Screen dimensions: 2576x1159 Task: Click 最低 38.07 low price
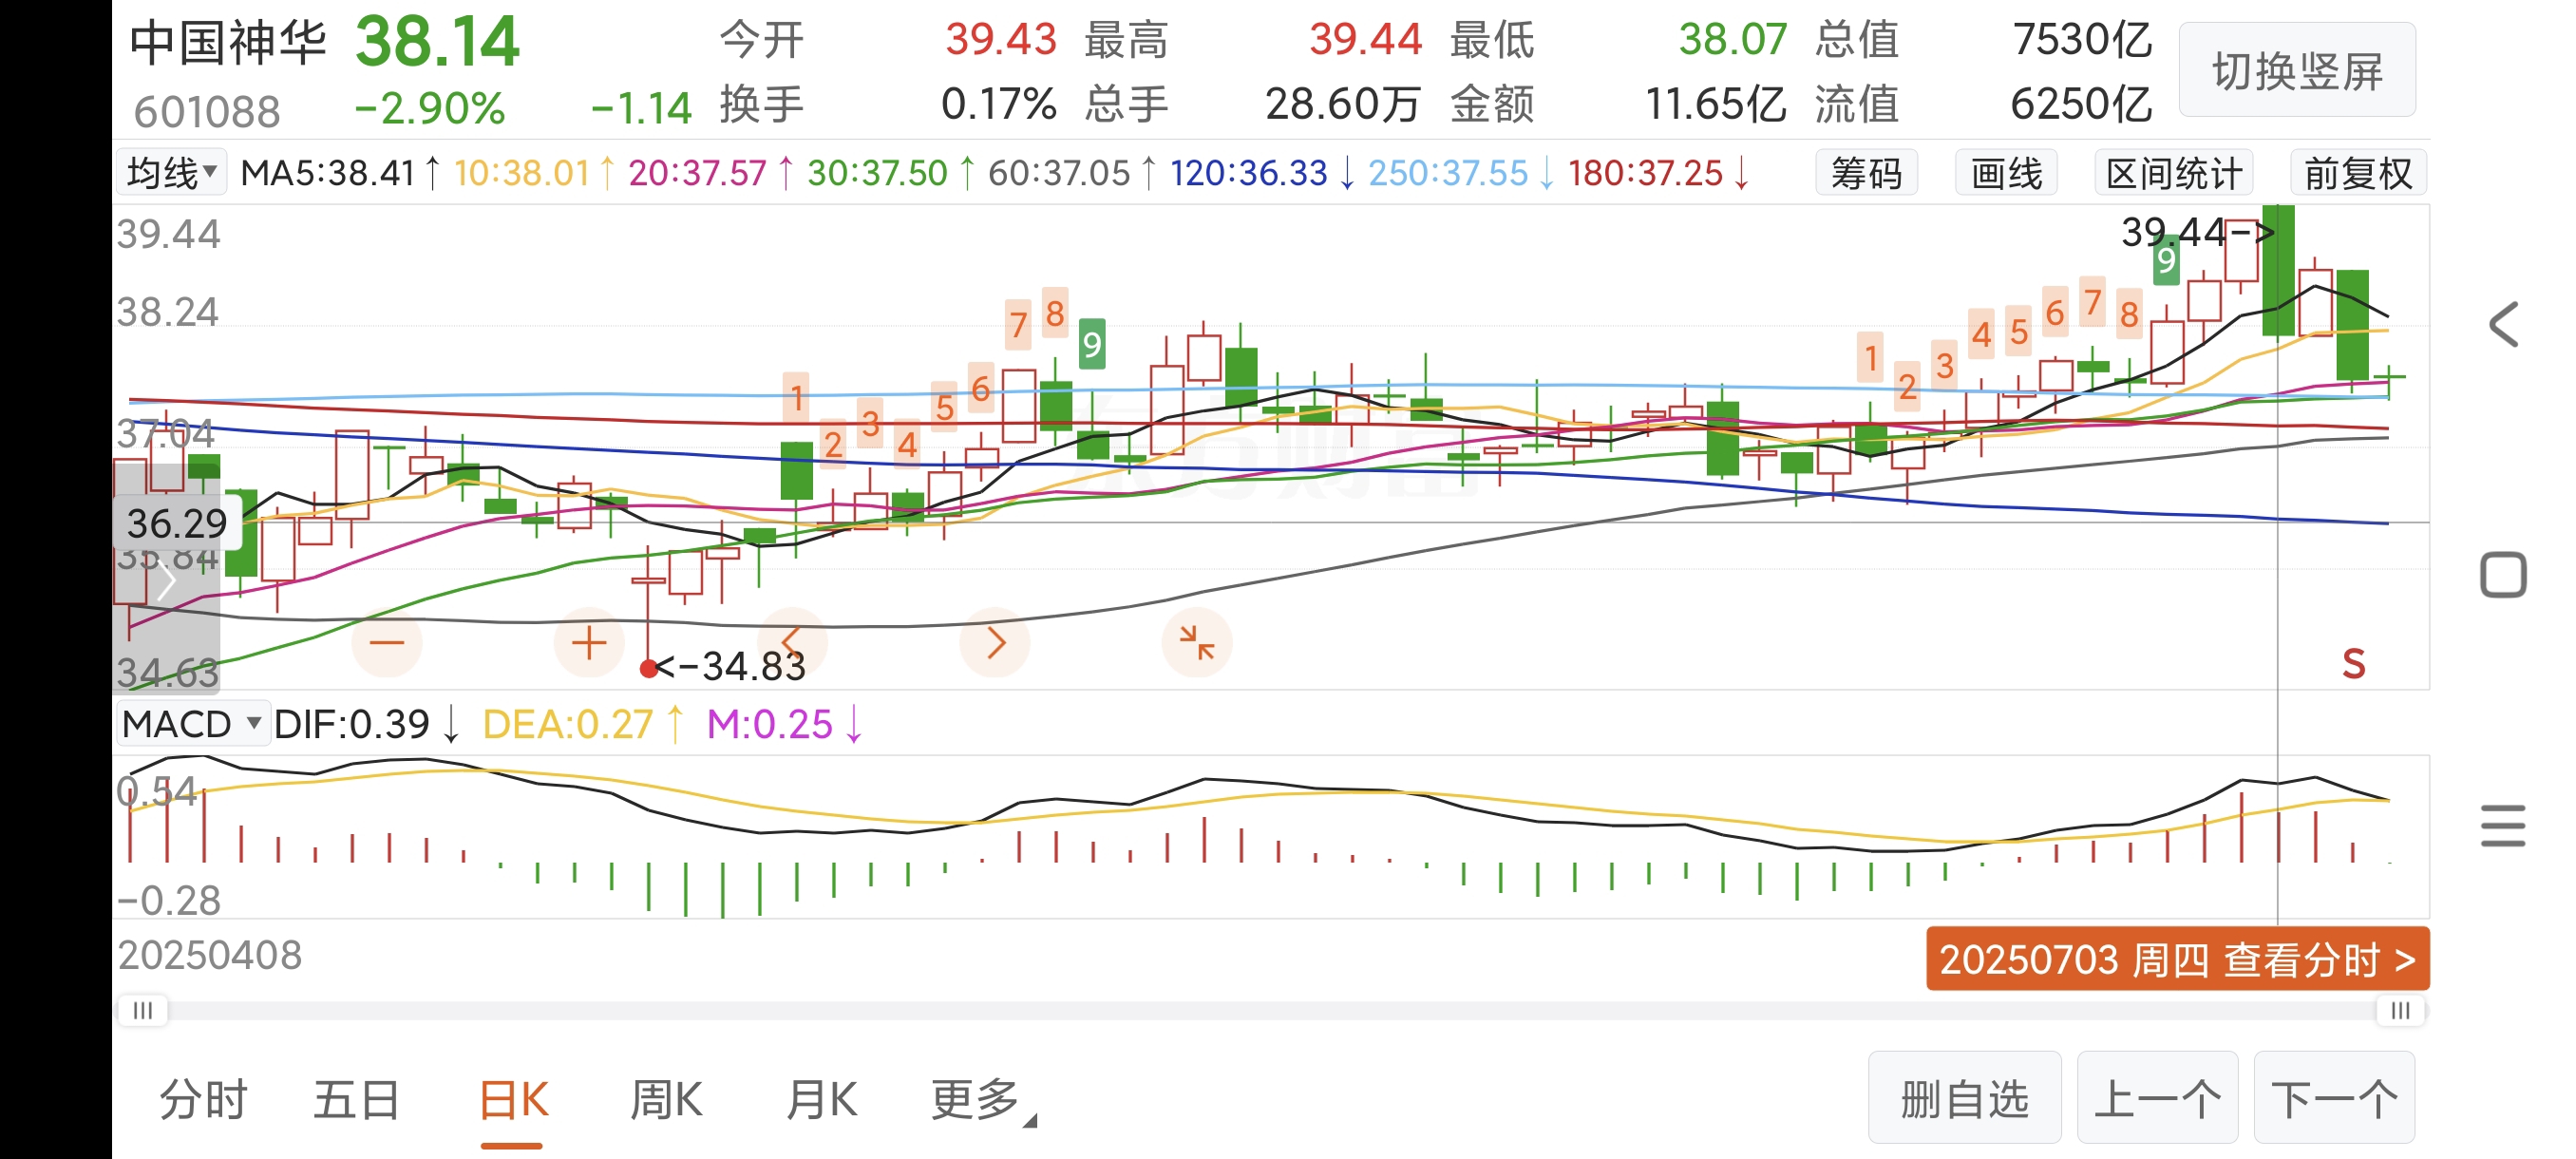tap(1733, 40)
